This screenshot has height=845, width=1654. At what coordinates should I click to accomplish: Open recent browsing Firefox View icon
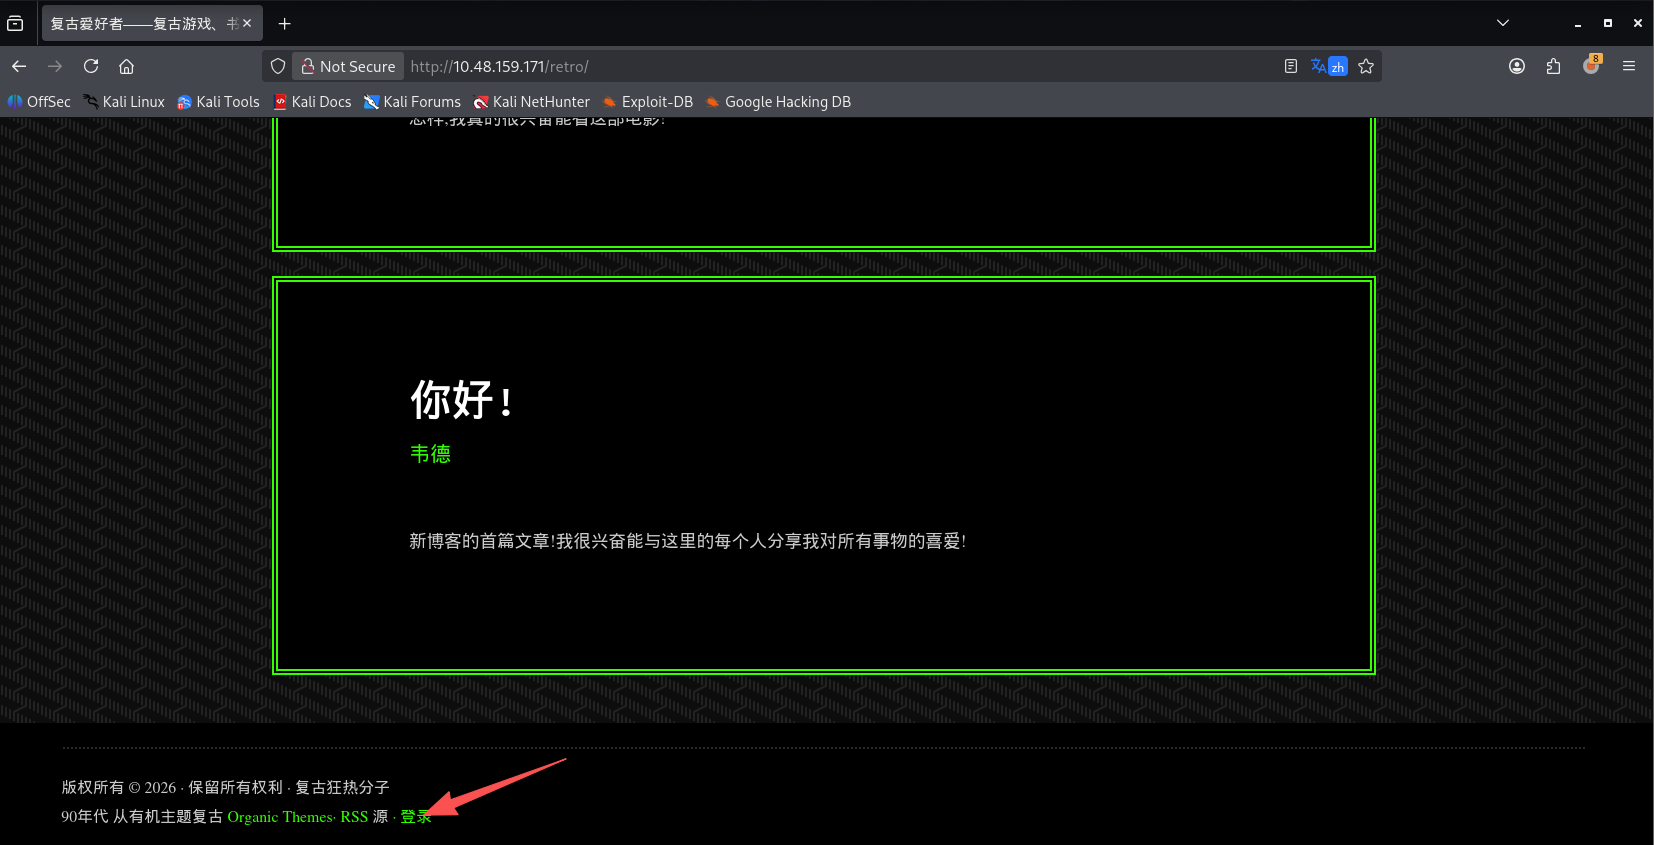click(x=15, y=23)
